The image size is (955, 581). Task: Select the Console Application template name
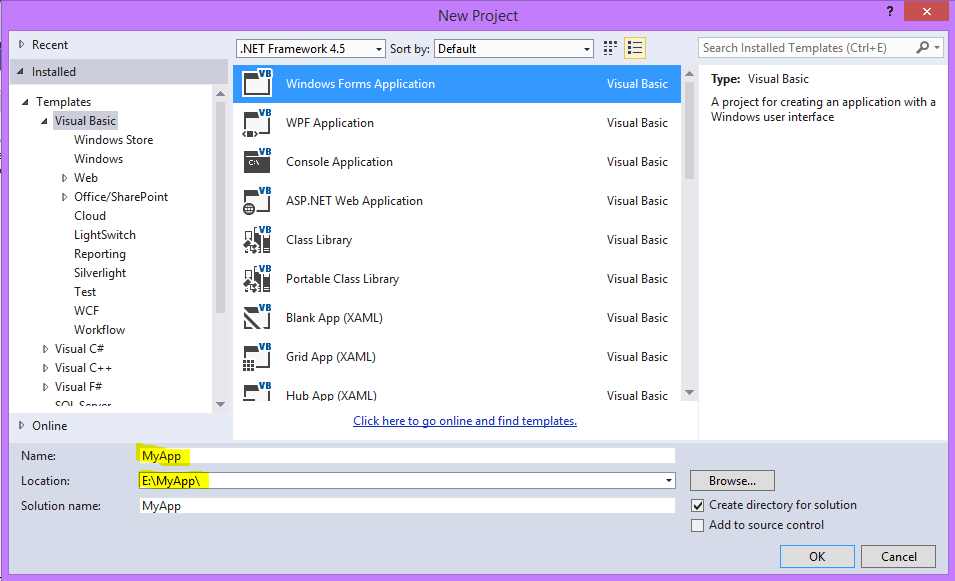339,161
